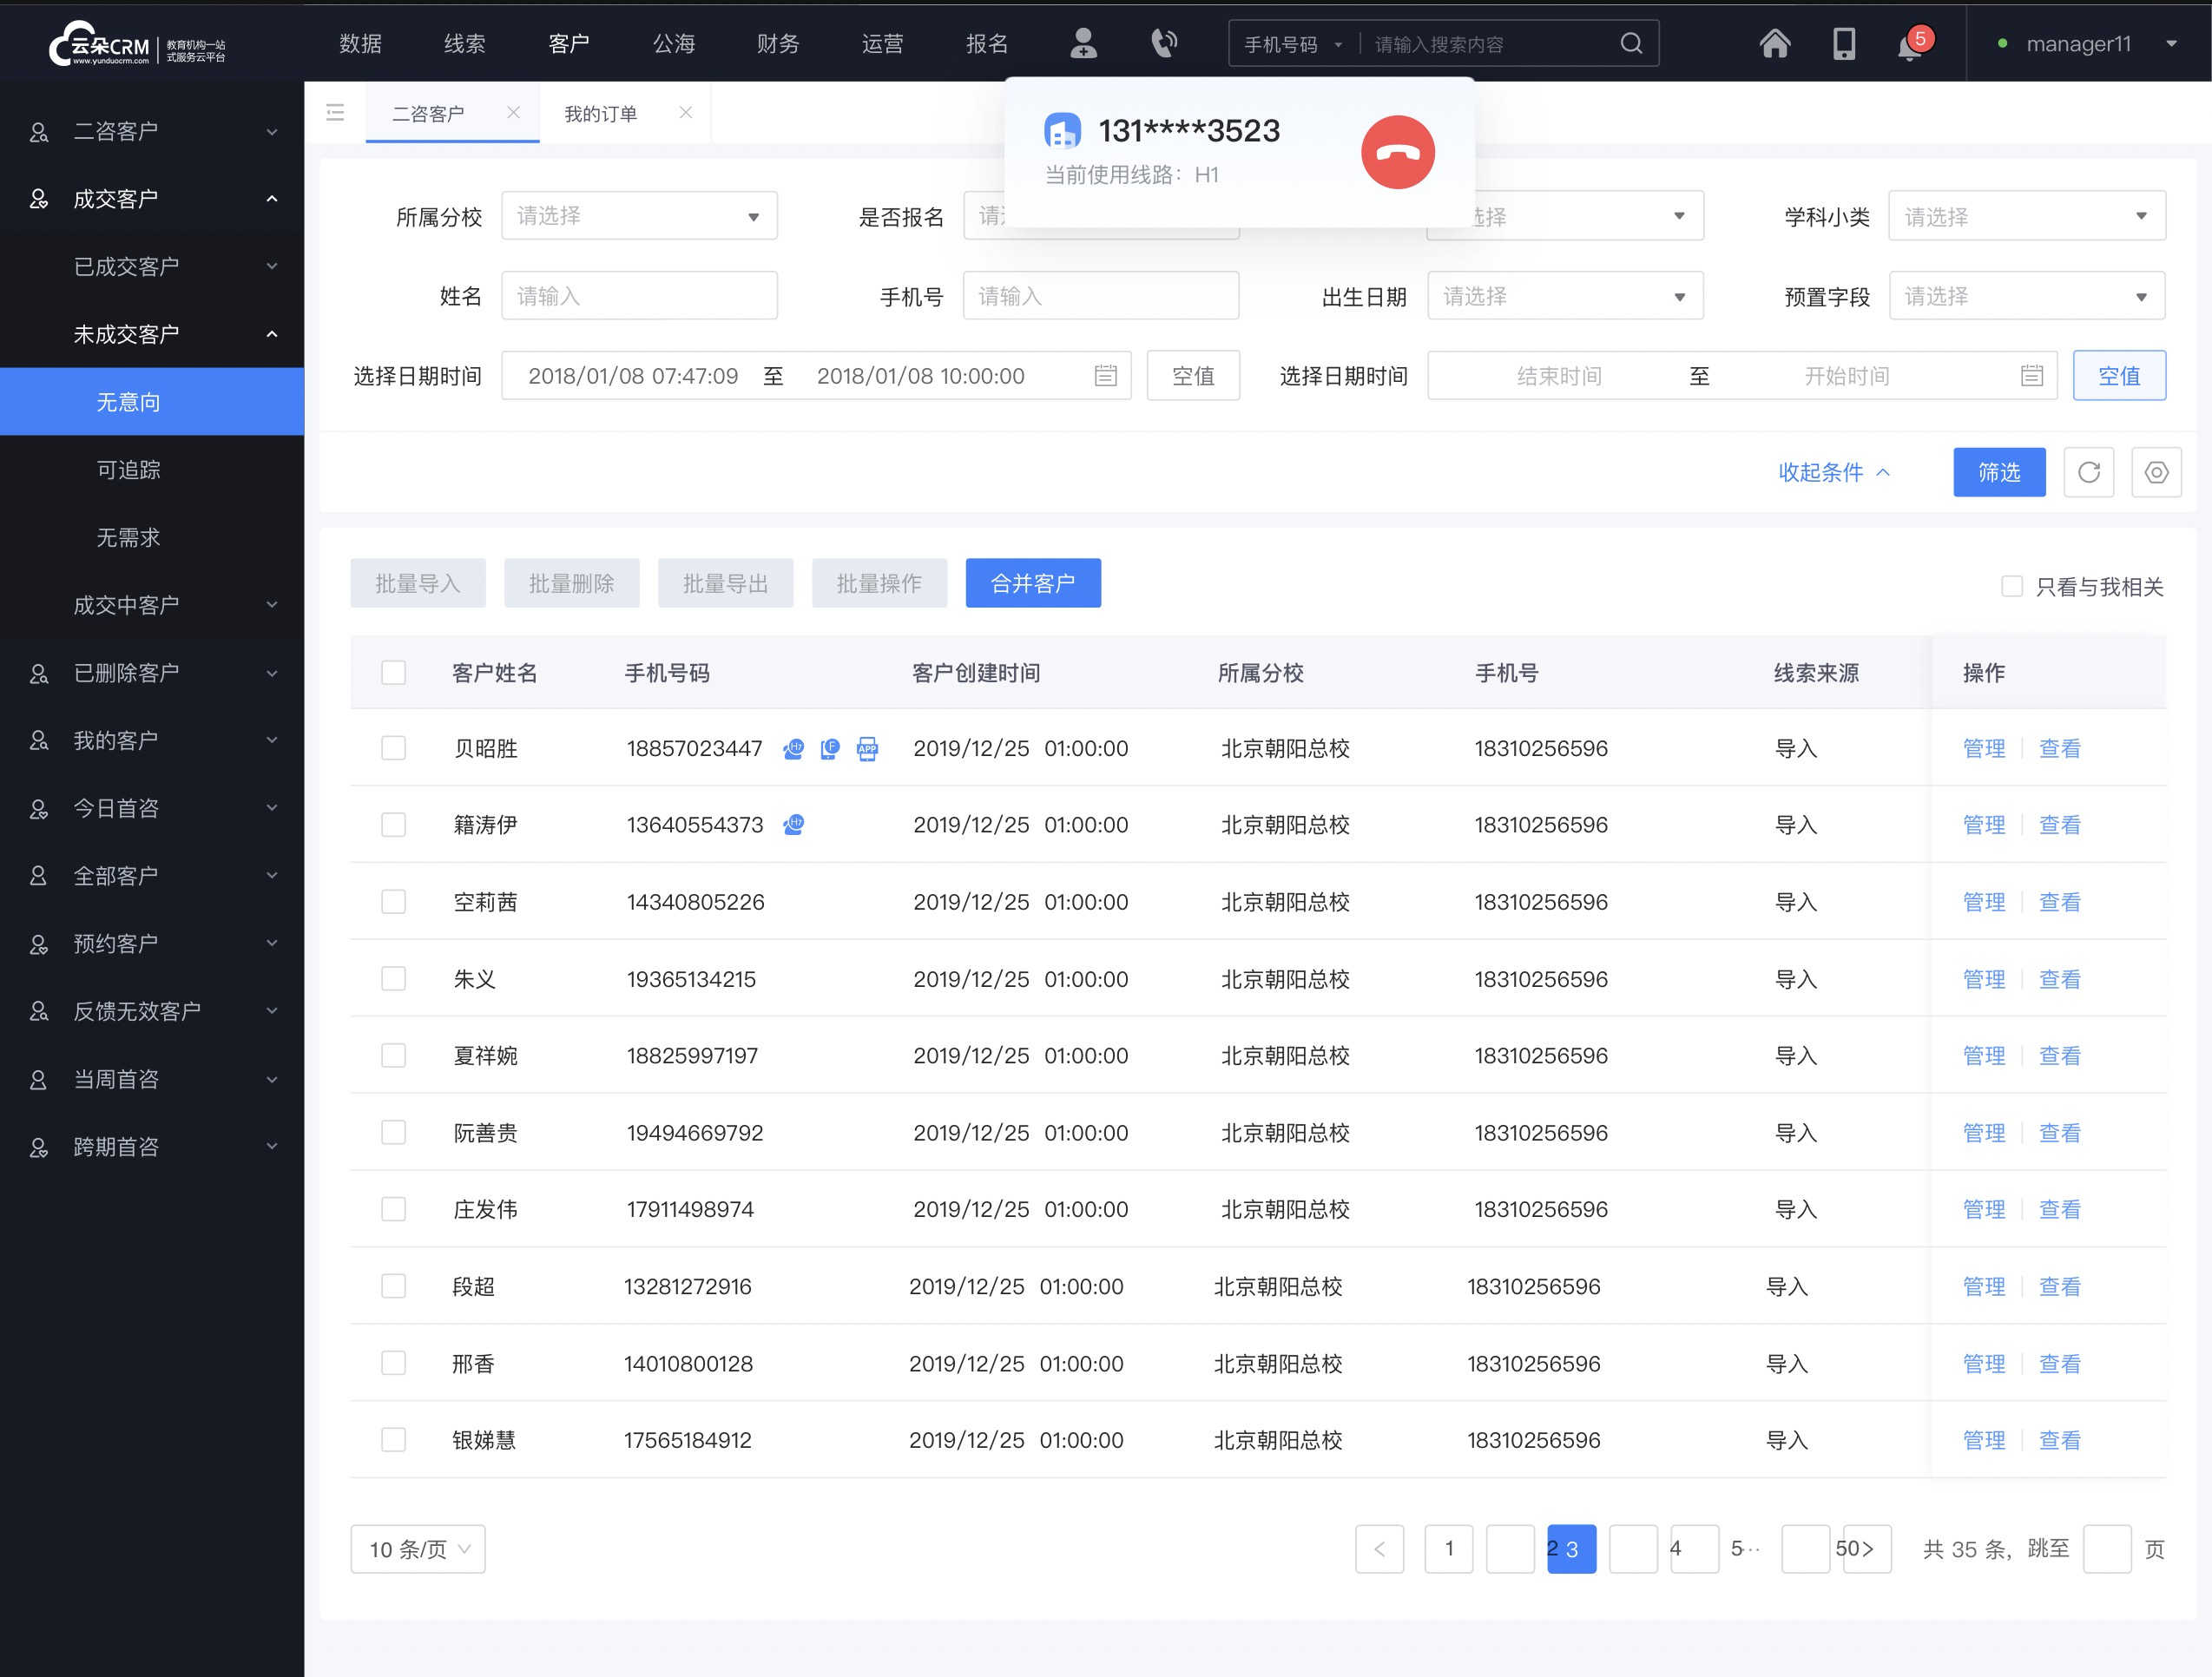Toggle the 只看与我相关 checkbox
The width and height of the screenshot is (2212, 1677).
[2008, 585]
